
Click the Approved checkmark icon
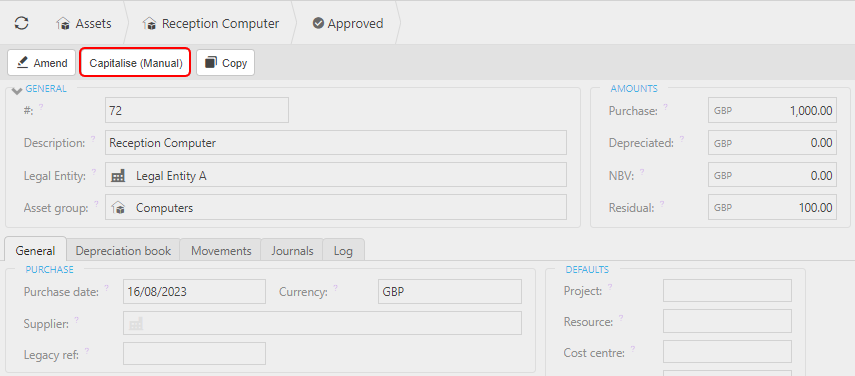[318, 23]
